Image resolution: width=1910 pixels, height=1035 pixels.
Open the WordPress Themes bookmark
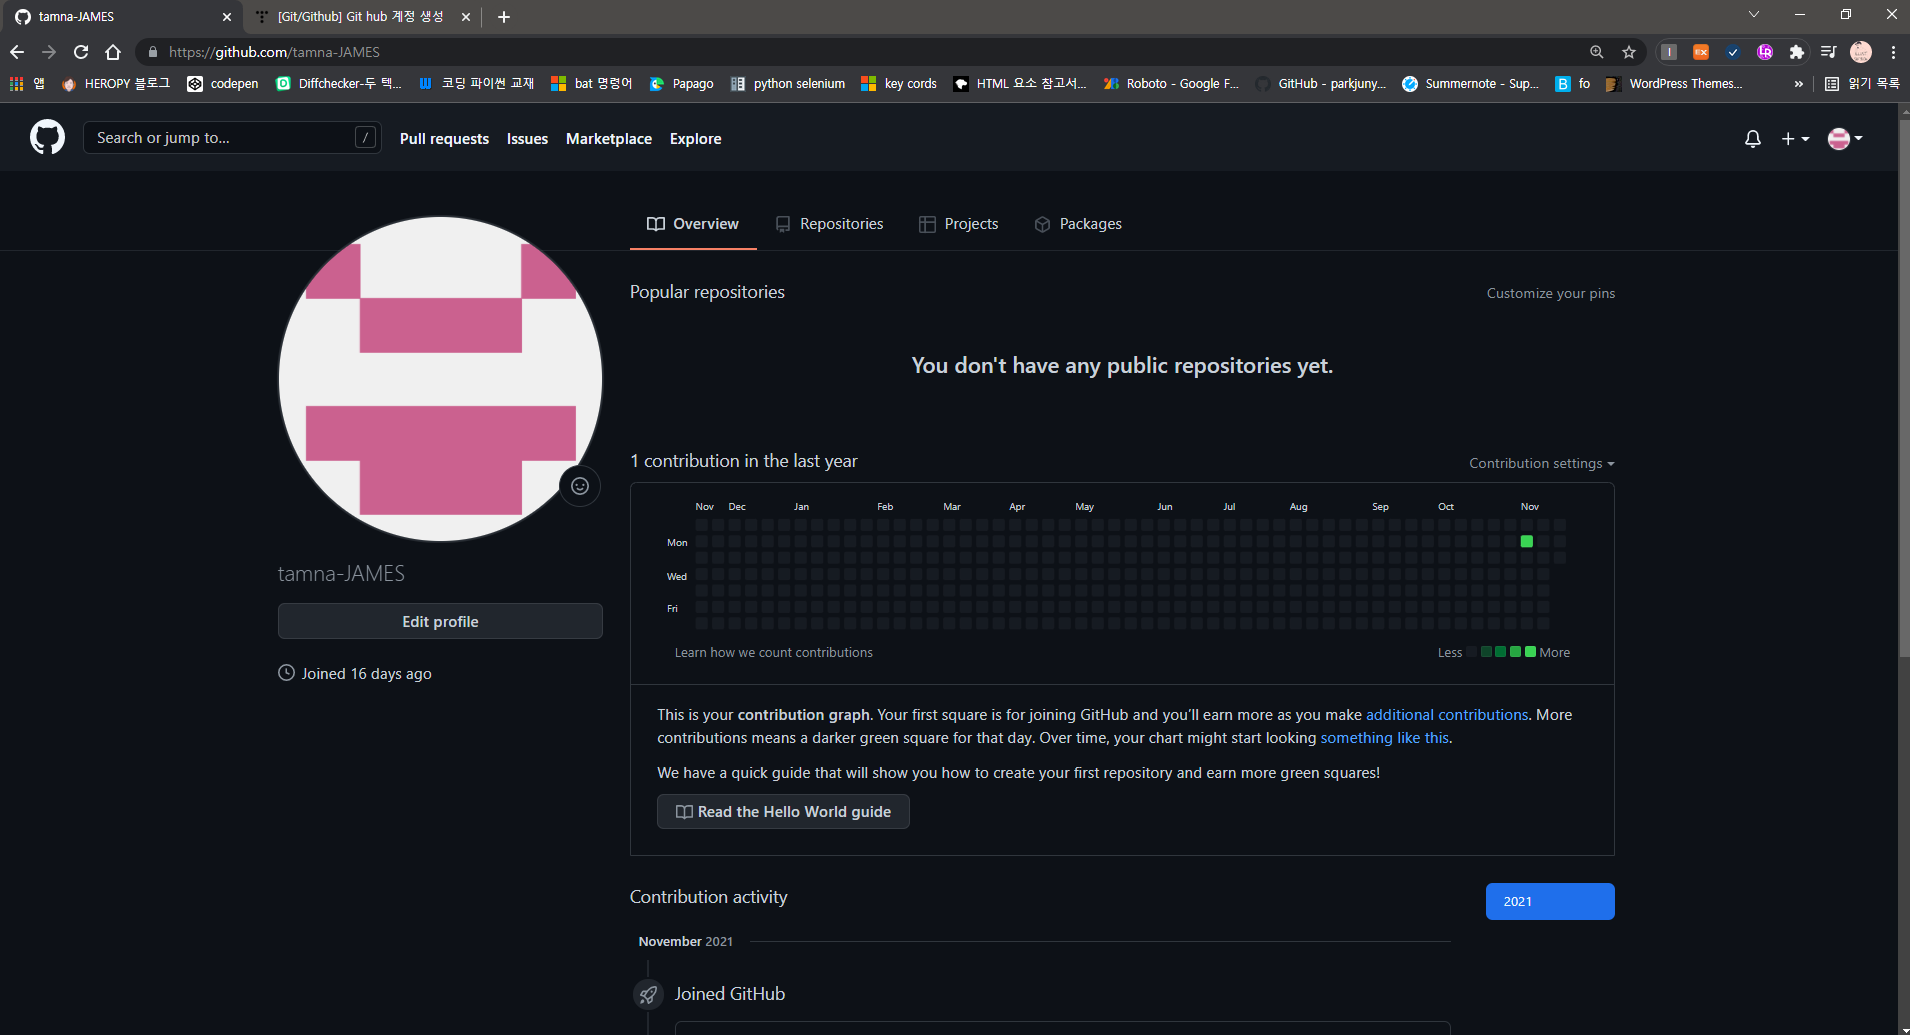[1675, 84]
